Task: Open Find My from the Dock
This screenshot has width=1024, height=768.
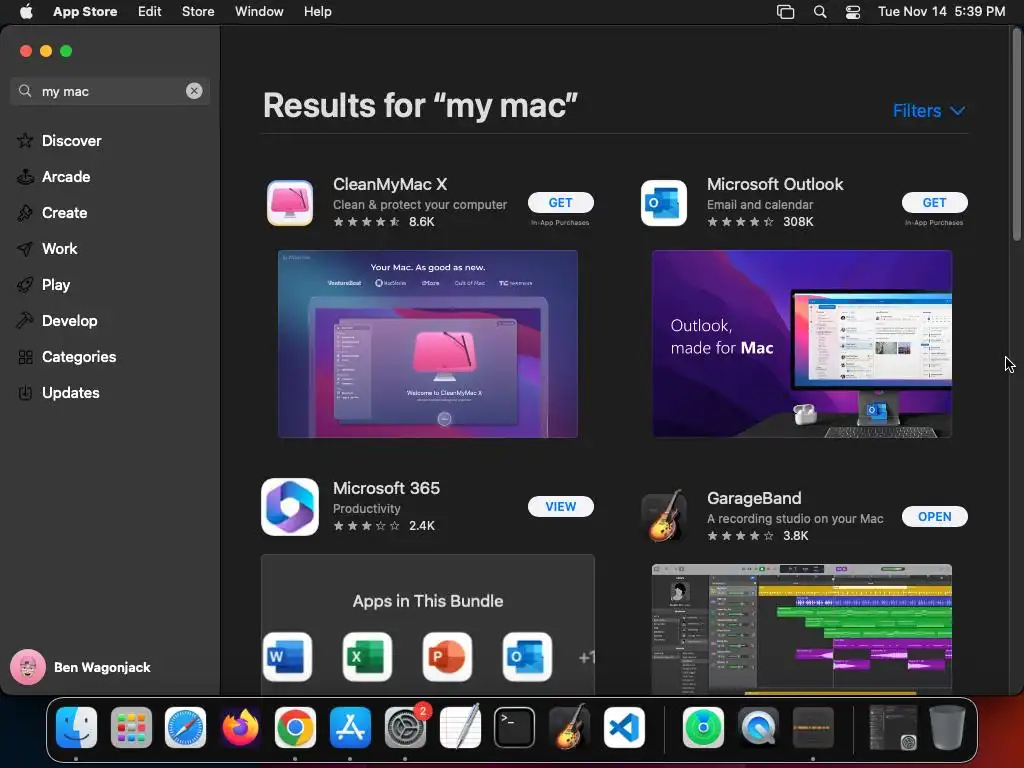Action: [703, 727]
